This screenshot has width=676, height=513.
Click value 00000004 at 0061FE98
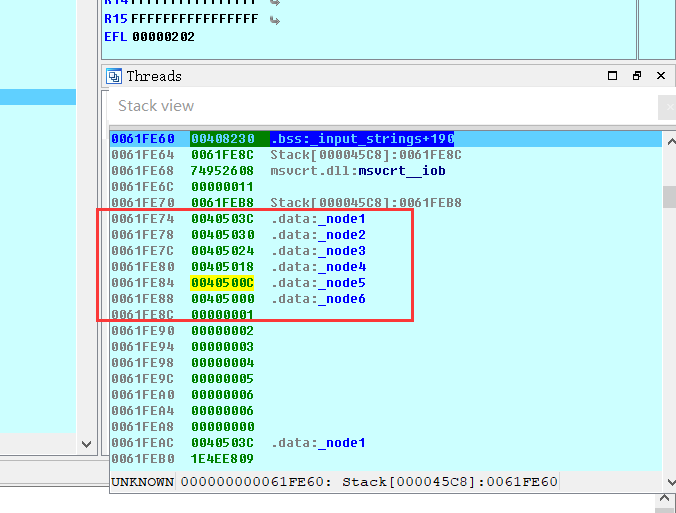tap(222, 363)
